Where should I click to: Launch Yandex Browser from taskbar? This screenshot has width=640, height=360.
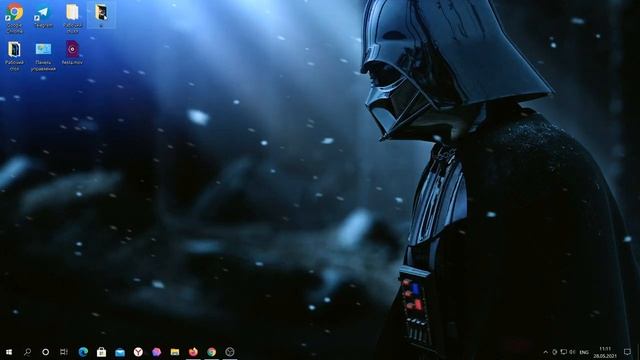(138, 352)
